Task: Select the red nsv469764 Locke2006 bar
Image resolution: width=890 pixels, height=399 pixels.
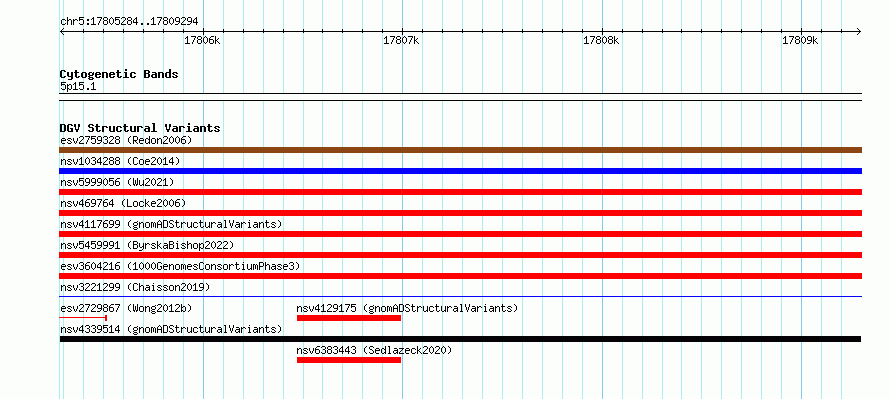Action: tap(460, 213)
